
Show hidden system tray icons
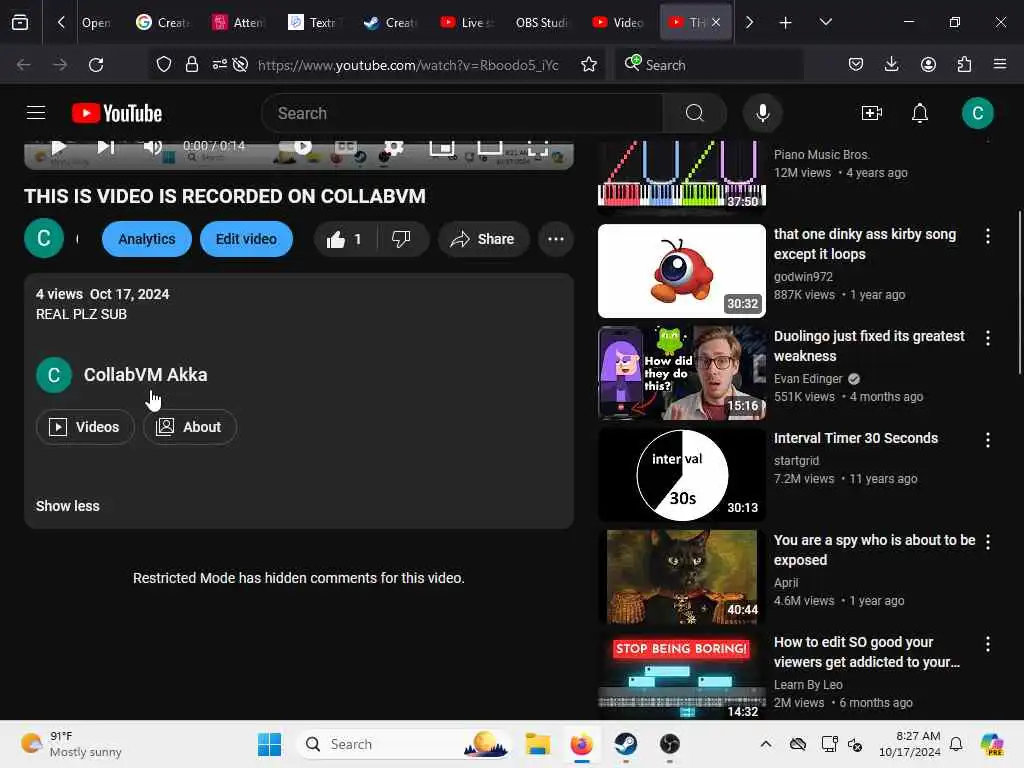click(765, 744)
